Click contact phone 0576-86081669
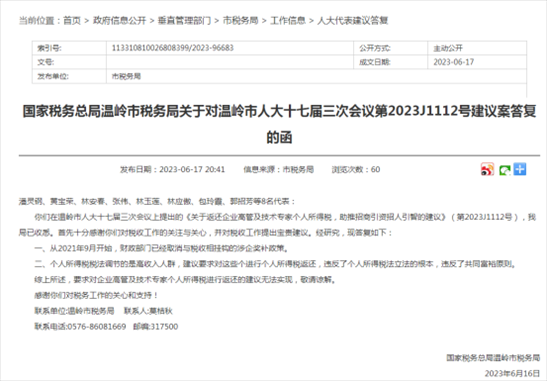The image size is (547, 381). [x=97, y=327]
